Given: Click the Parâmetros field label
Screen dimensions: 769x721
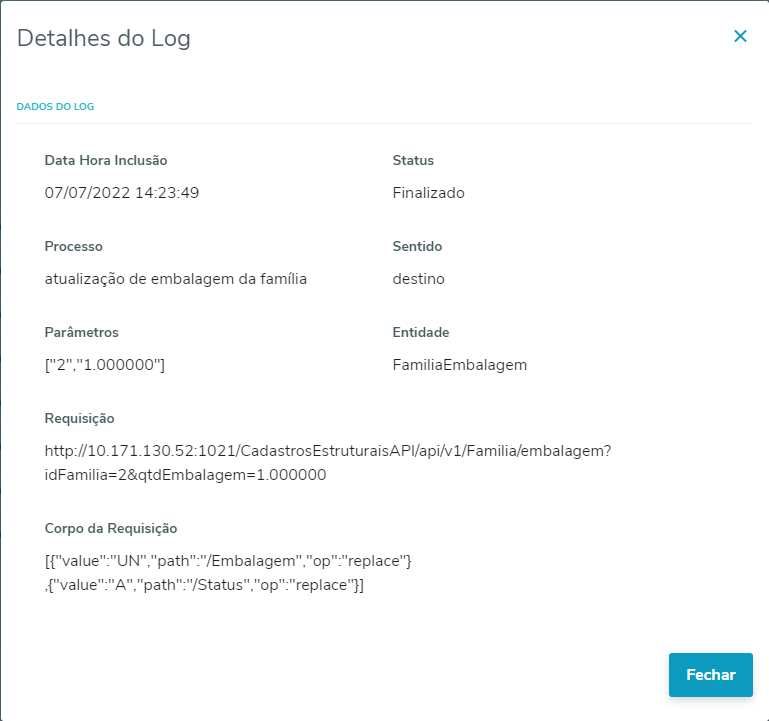Looking at the screenshot, I should tap(82, 332).
